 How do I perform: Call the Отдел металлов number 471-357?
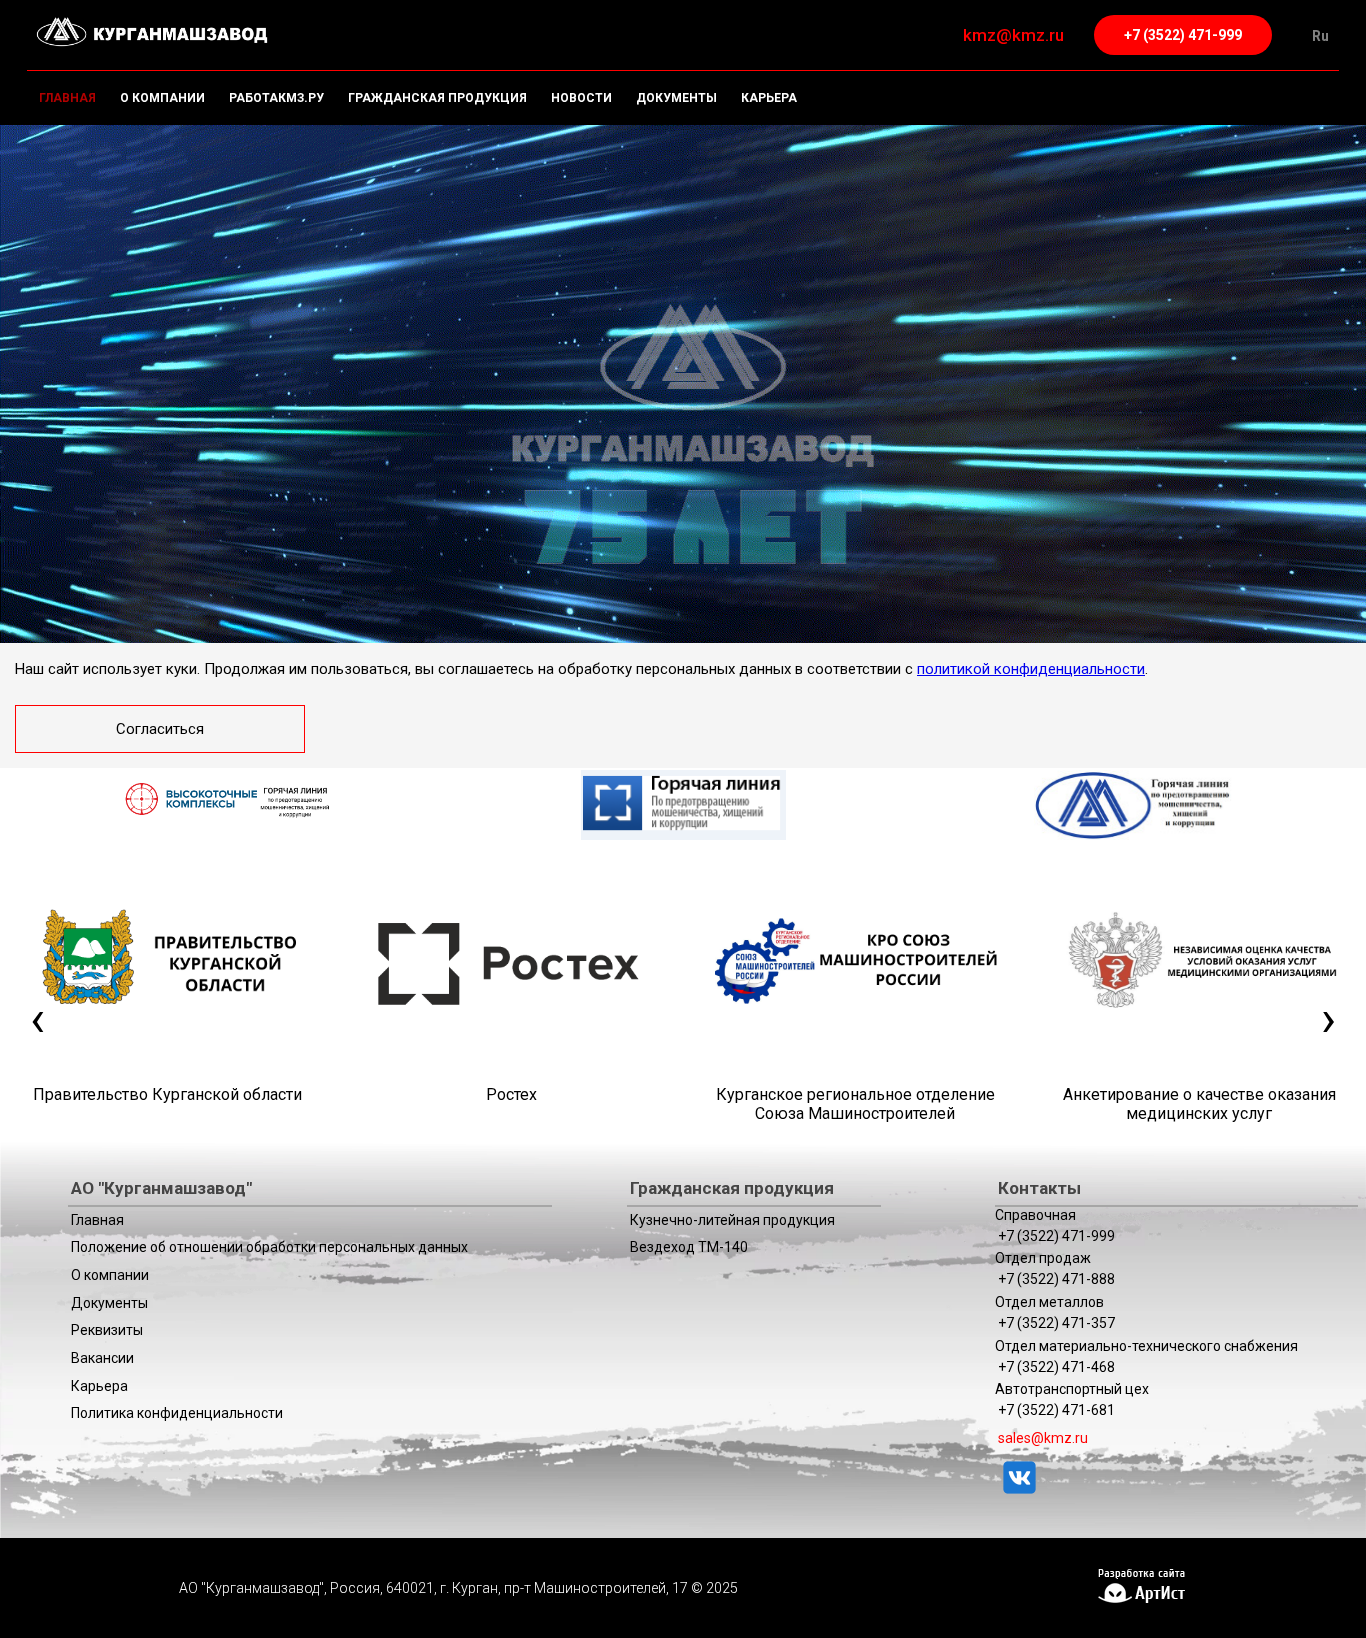point(1056,1323)
